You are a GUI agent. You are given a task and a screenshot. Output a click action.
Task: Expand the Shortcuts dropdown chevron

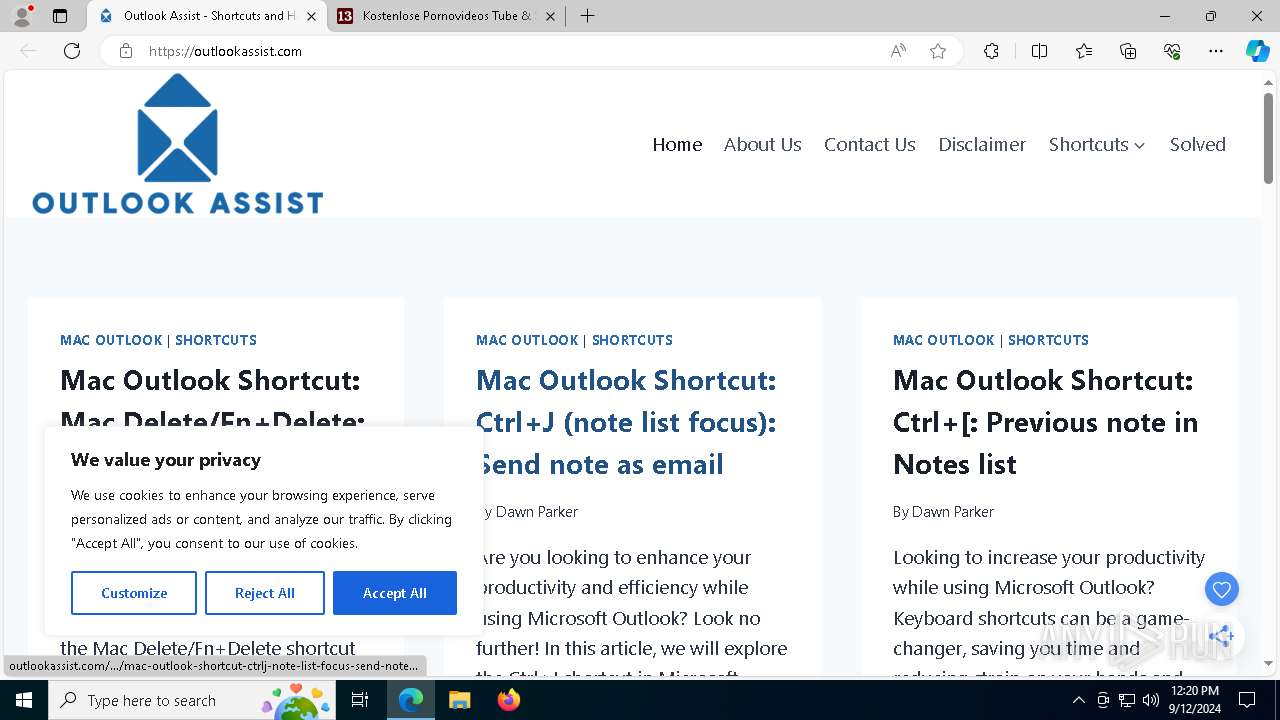coord(1139,146)
